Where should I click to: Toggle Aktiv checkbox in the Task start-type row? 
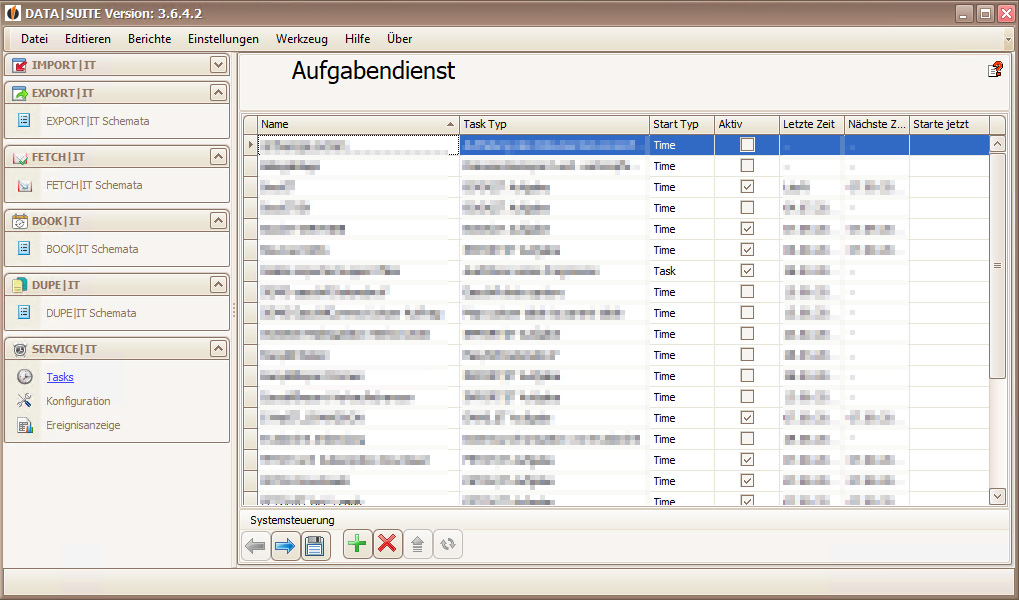[747, 270]
